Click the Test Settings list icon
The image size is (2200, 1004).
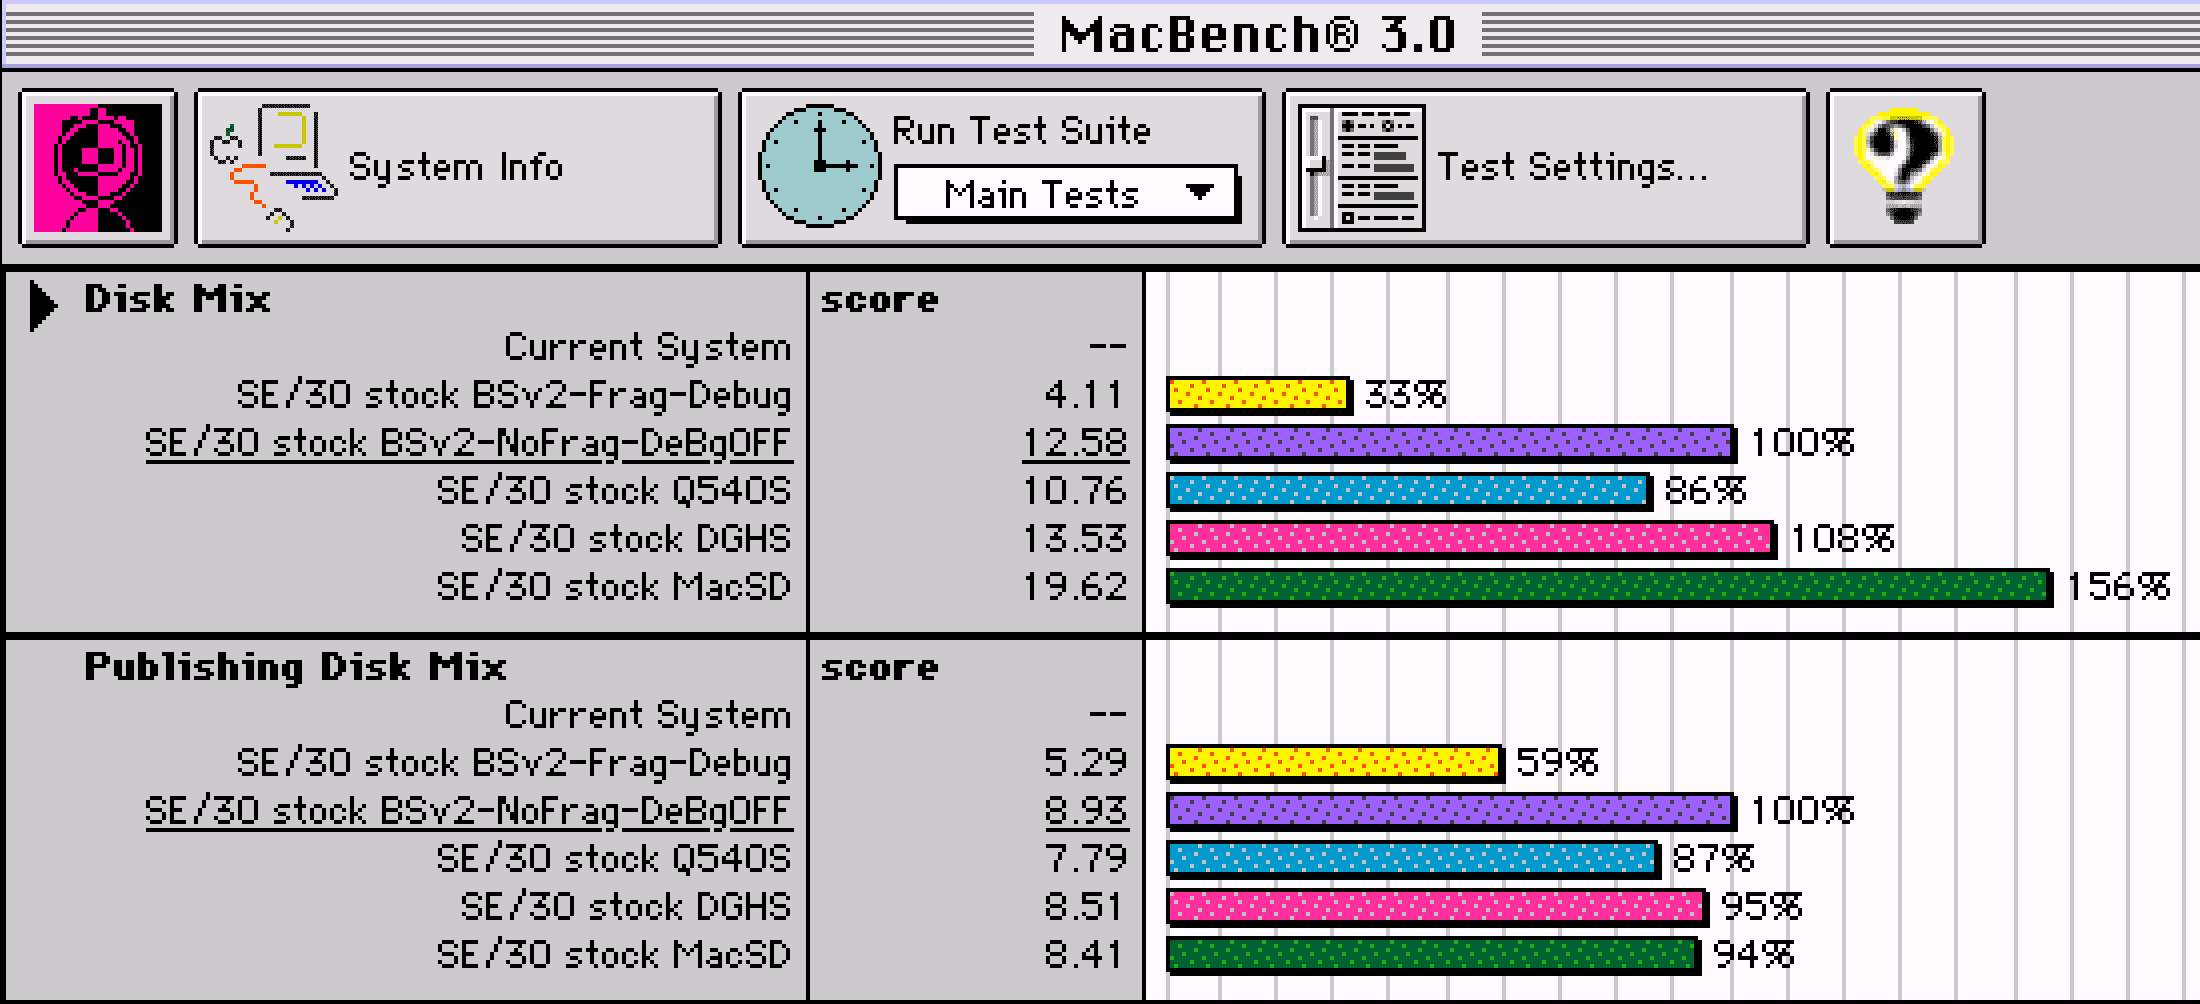pos(1361,167)
